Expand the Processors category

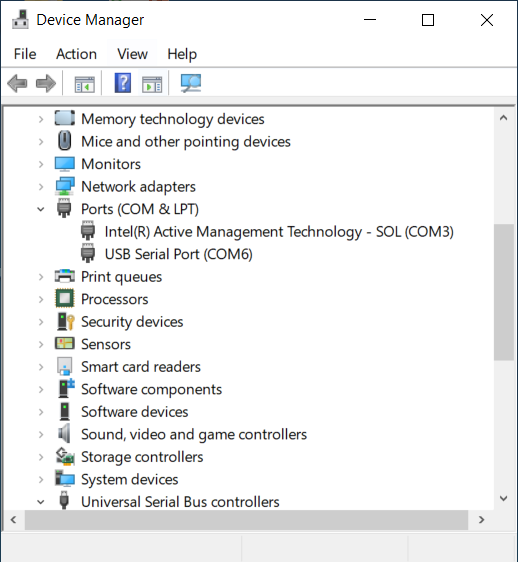click(41, 299)
